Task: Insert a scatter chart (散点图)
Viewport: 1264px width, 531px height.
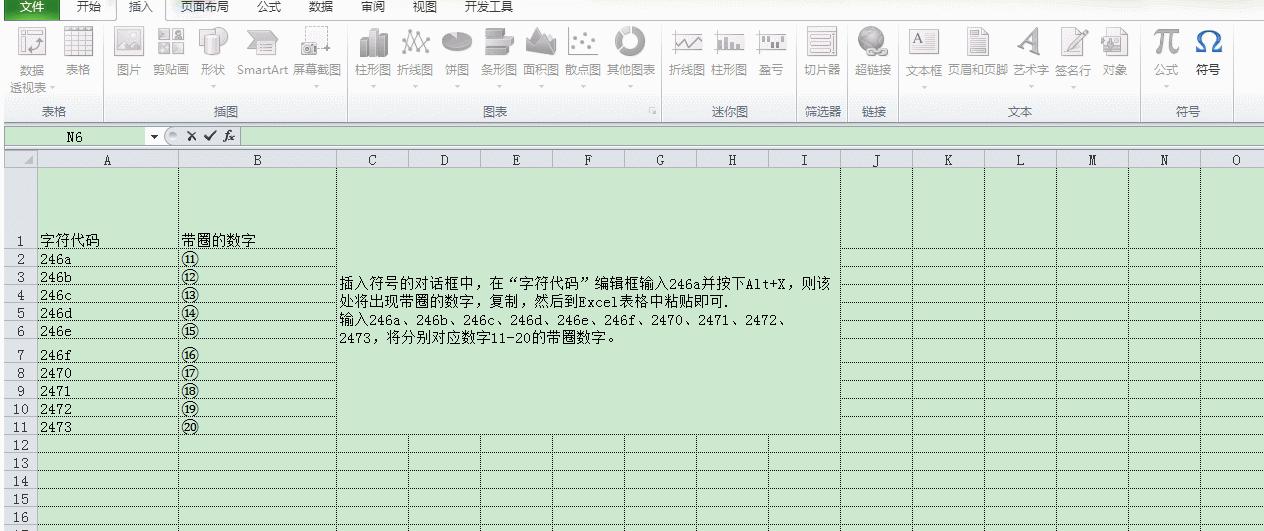Action: click(x=583, y=57)
